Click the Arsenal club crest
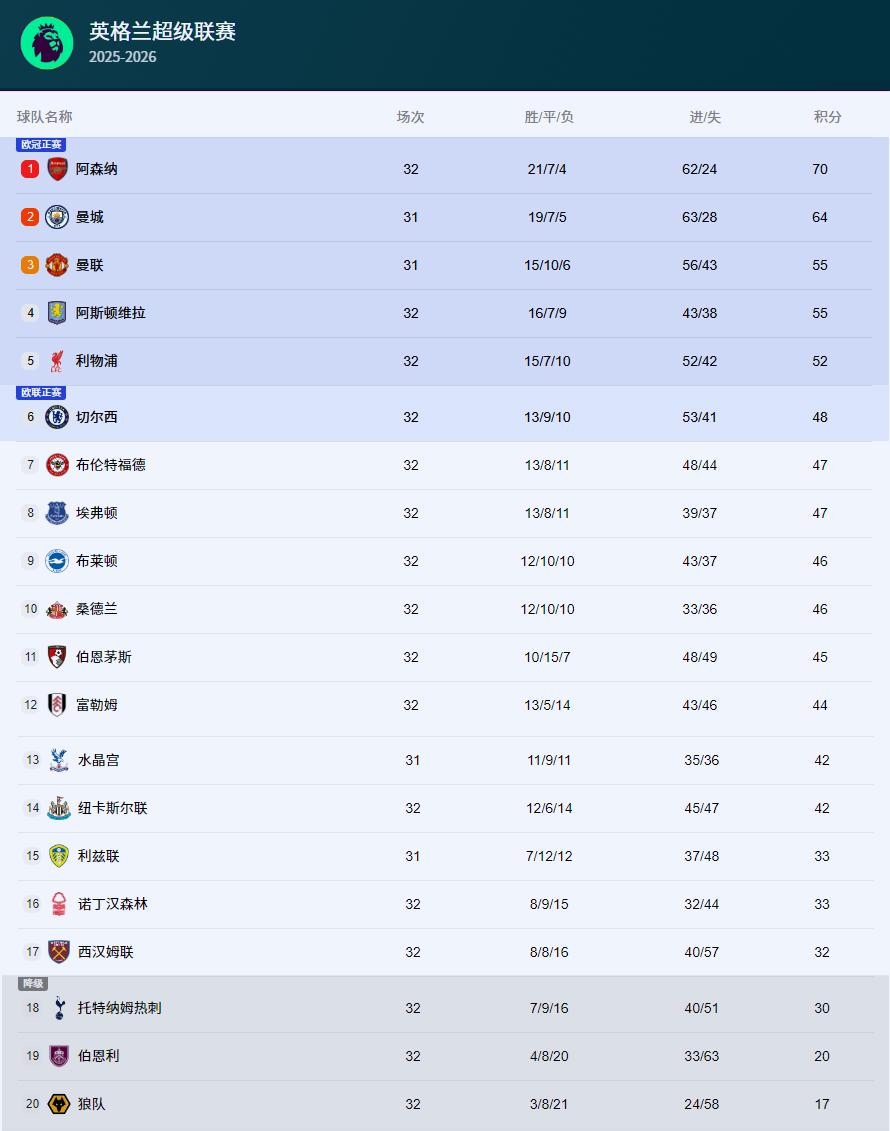 tap(57, 169)
